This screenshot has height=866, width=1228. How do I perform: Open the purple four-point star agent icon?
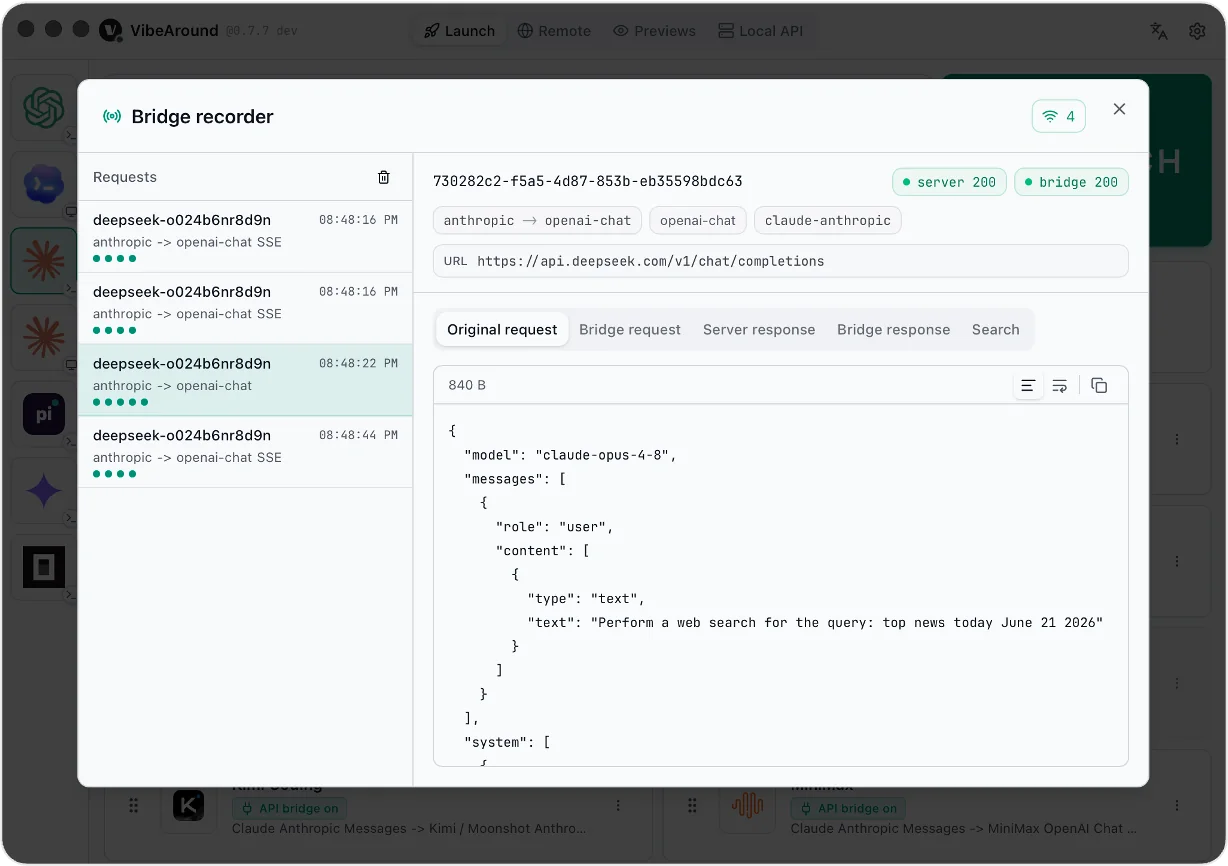(44, 491)
